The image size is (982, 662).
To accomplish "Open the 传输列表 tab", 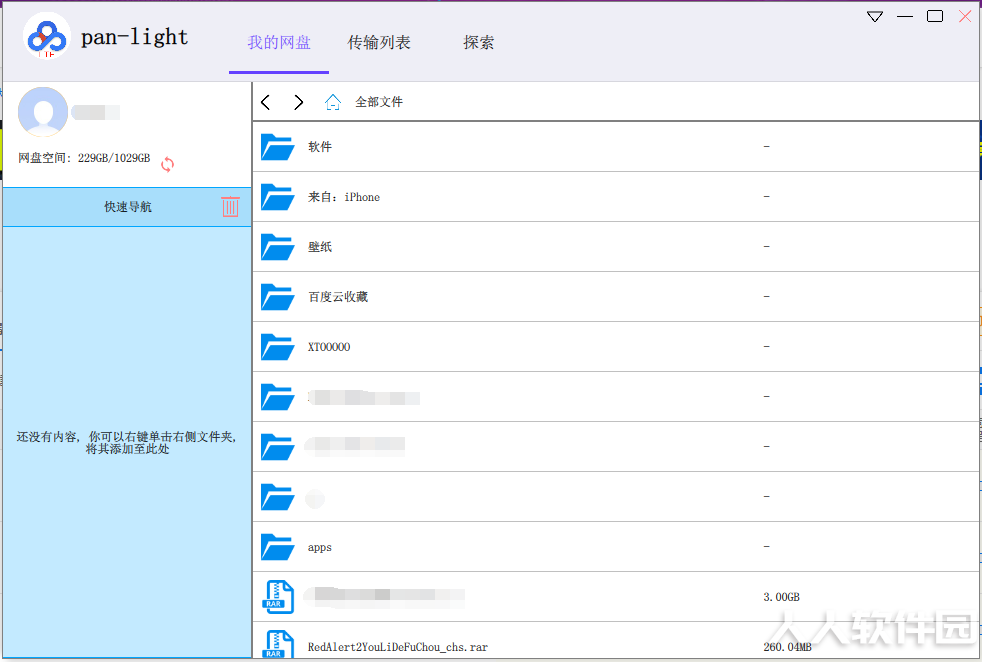I will 379,43.
